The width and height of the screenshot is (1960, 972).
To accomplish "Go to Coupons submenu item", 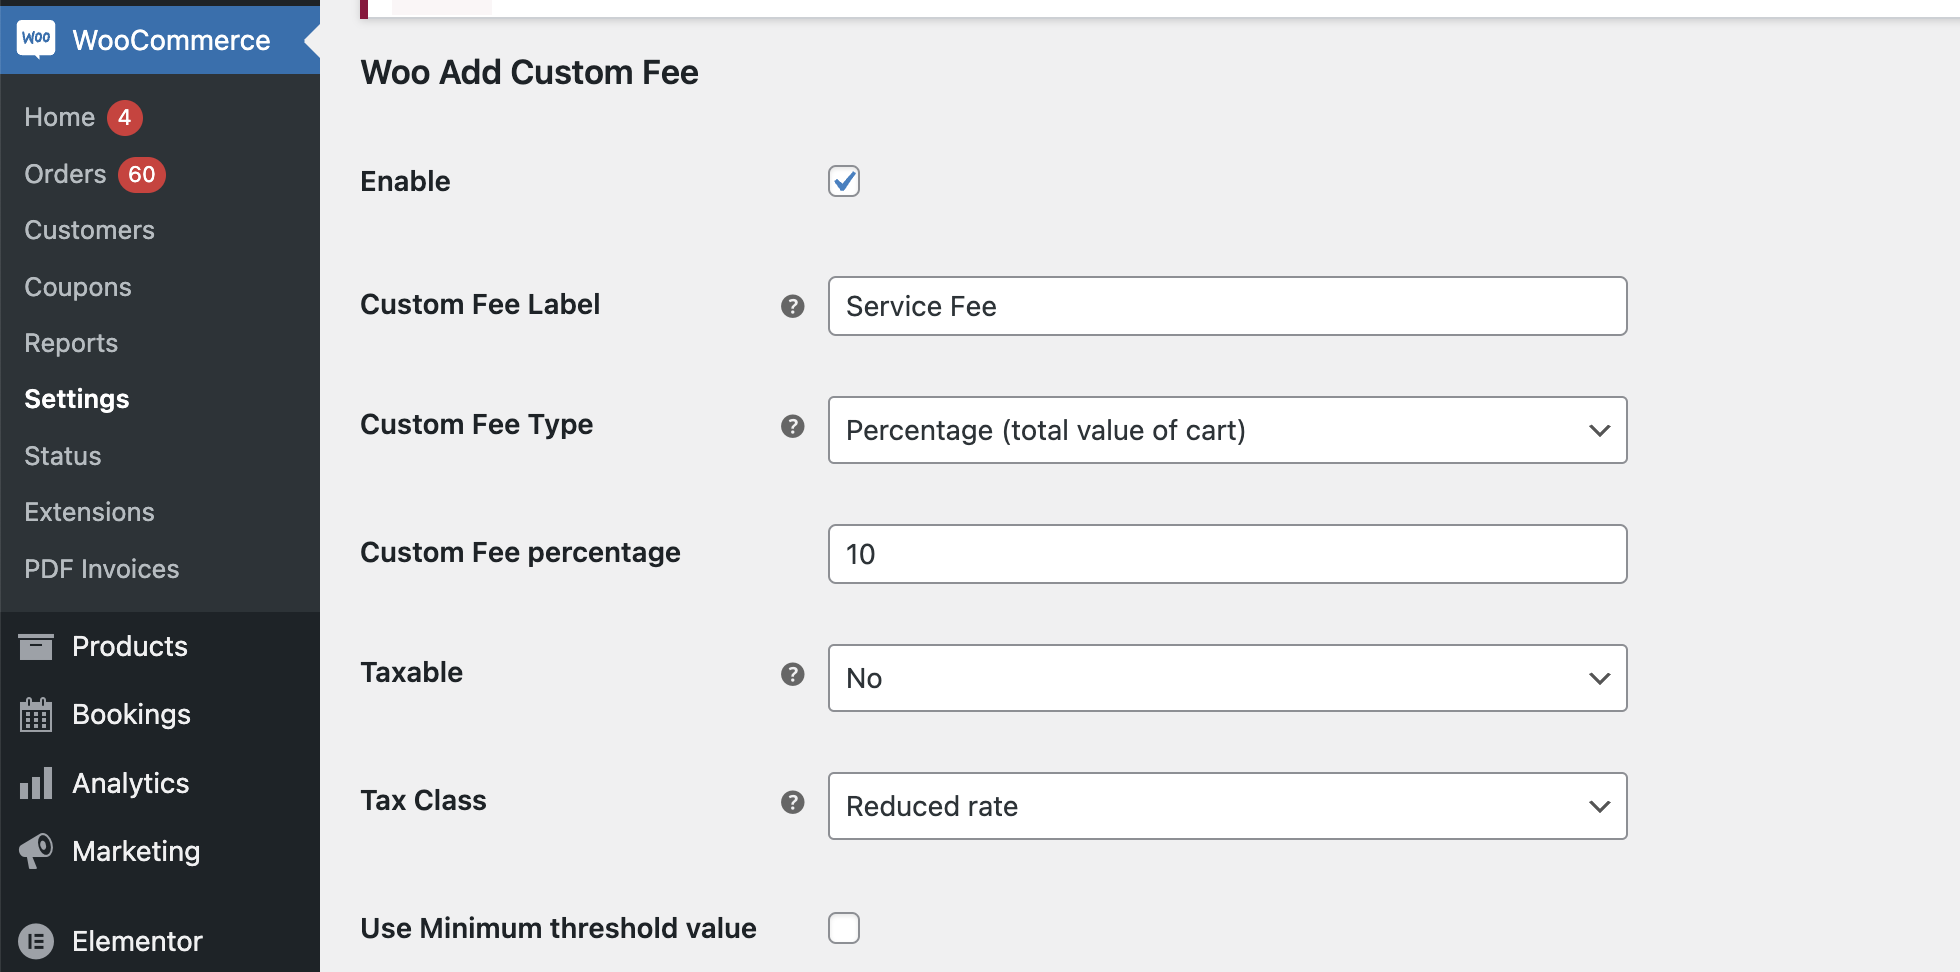I will [78, 287].
